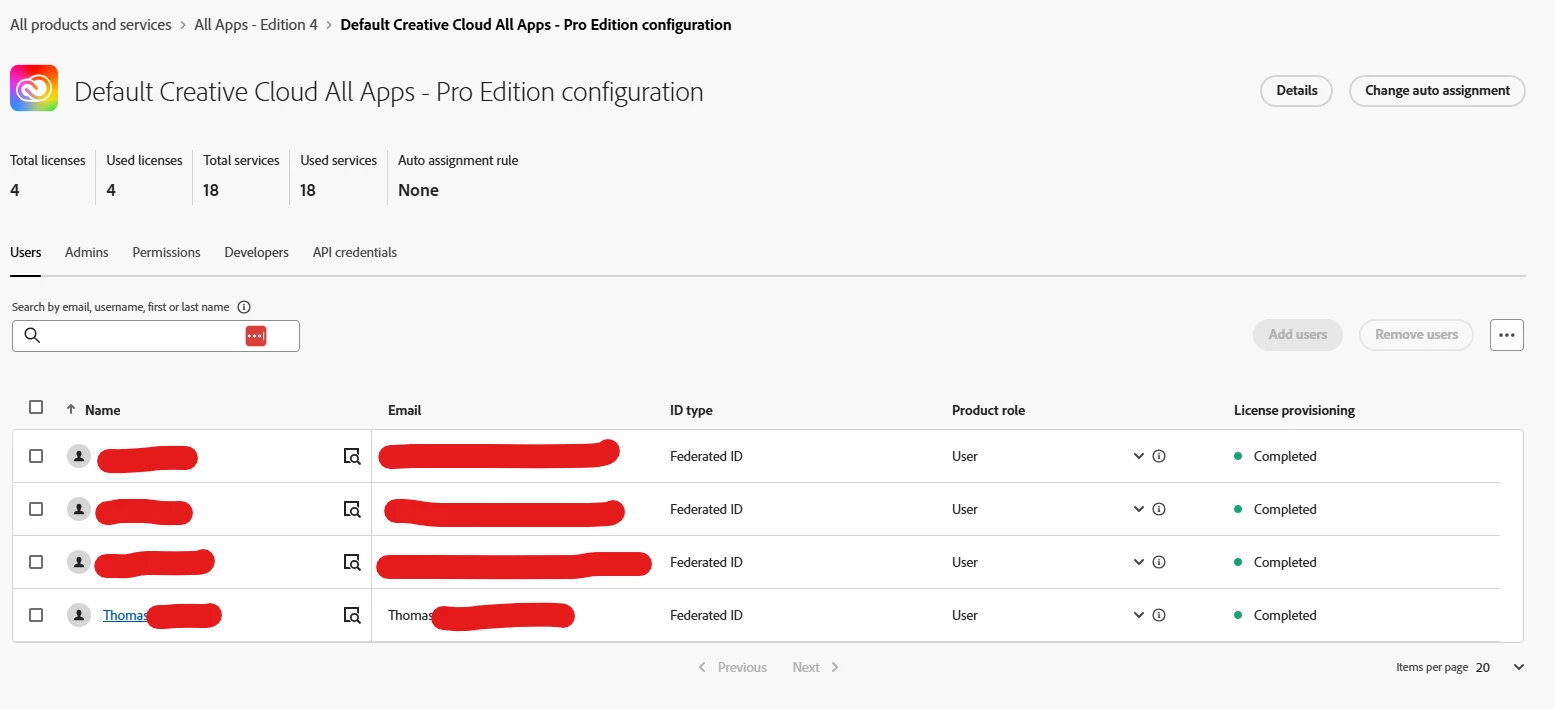Click the avatar icon in third user row
Screen dimensions: 1555x709
(79, 562)
